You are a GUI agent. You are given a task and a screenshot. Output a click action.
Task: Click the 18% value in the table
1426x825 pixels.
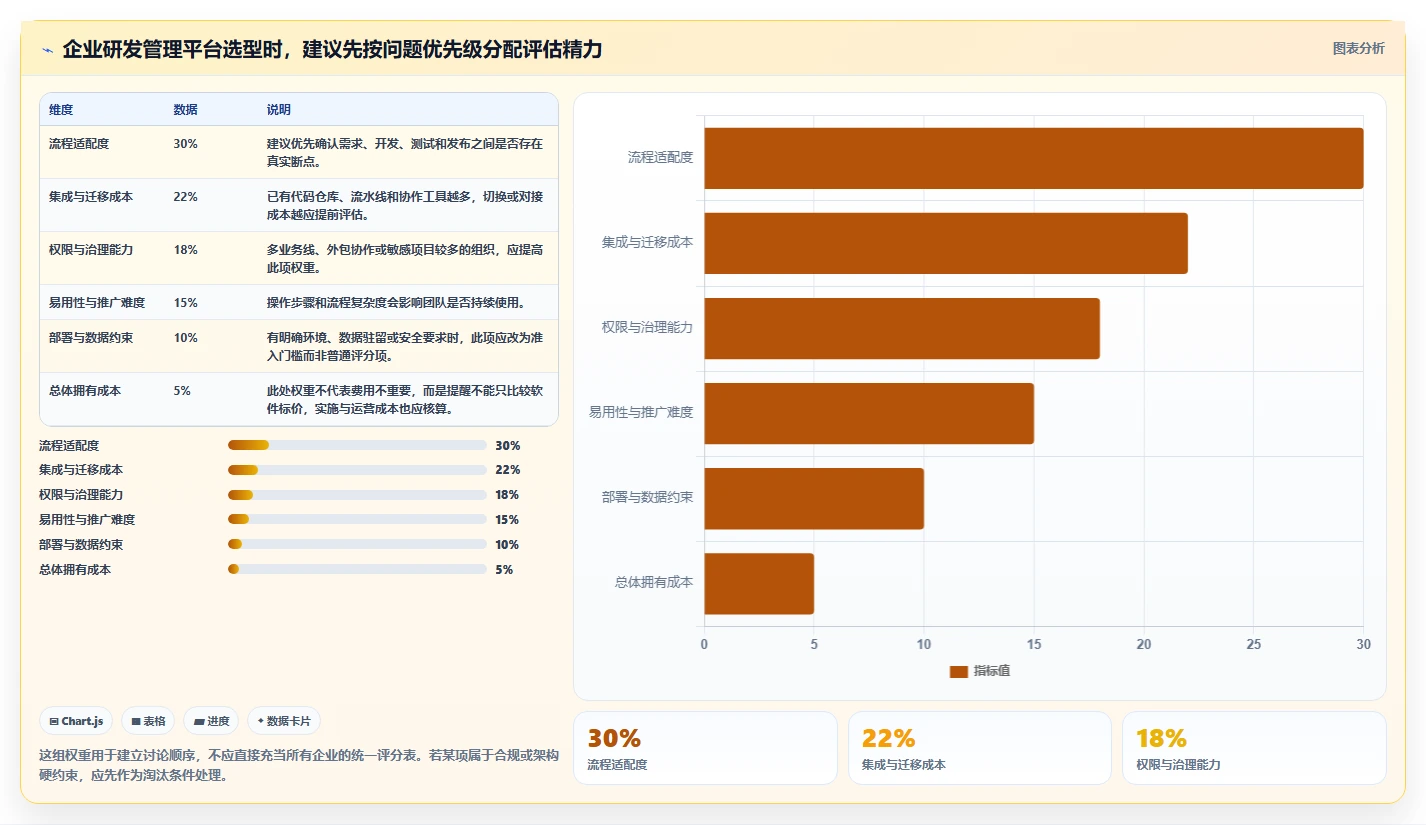(x=185, y=250)
